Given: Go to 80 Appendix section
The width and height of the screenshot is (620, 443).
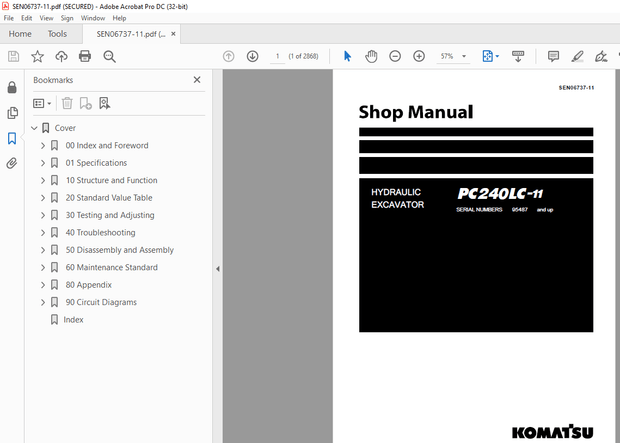Looking at the screenshot, I should click(x=89, y=285).
